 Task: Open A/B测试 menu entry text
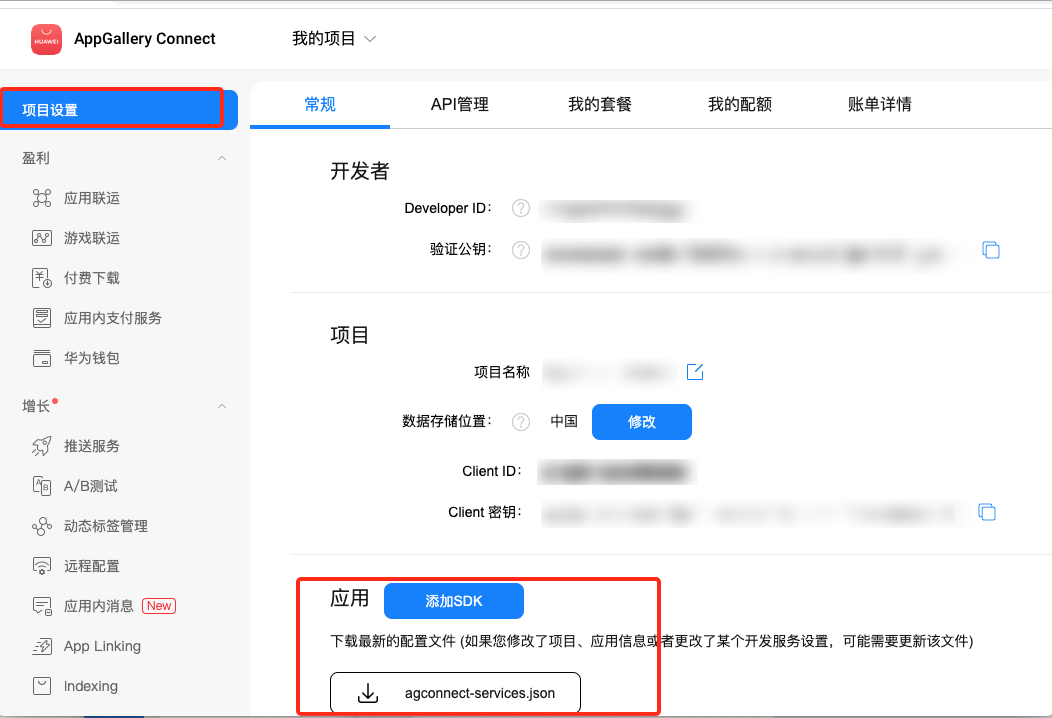[x=91, y=486]
